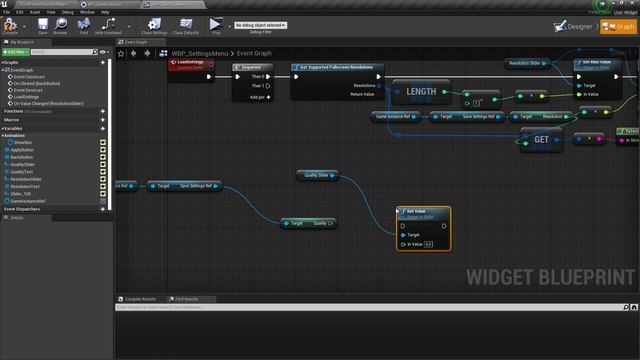This screenshot has width=640, height=360.
Task: Open the File menu
Action: 7,12
